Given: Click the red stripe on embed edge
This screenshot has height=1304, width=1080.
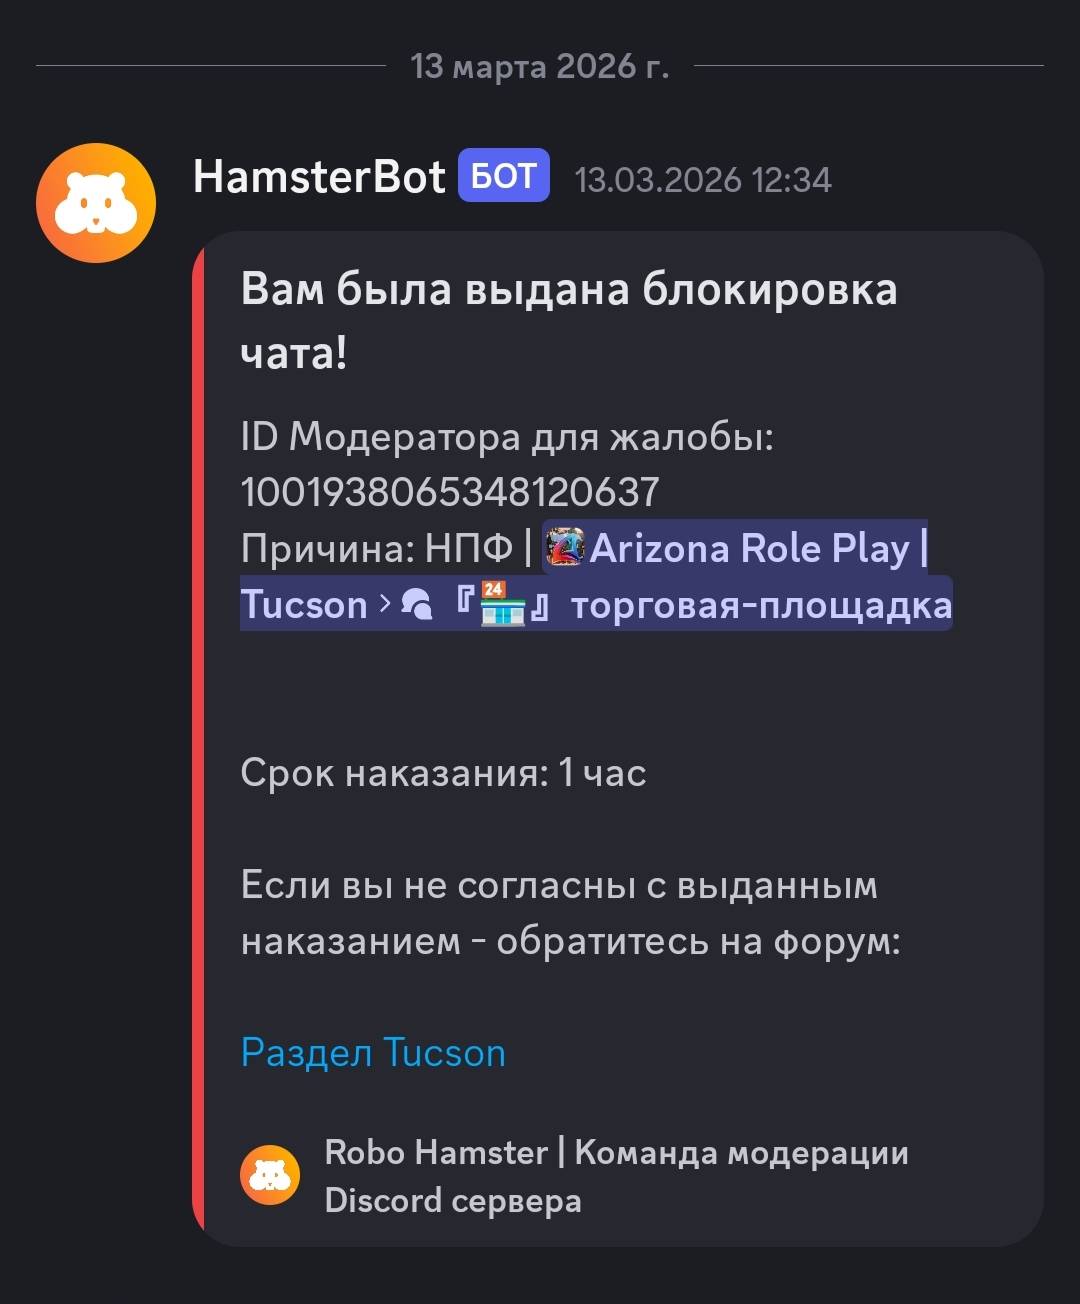Looking at the screenshot, I should point(198,739).
